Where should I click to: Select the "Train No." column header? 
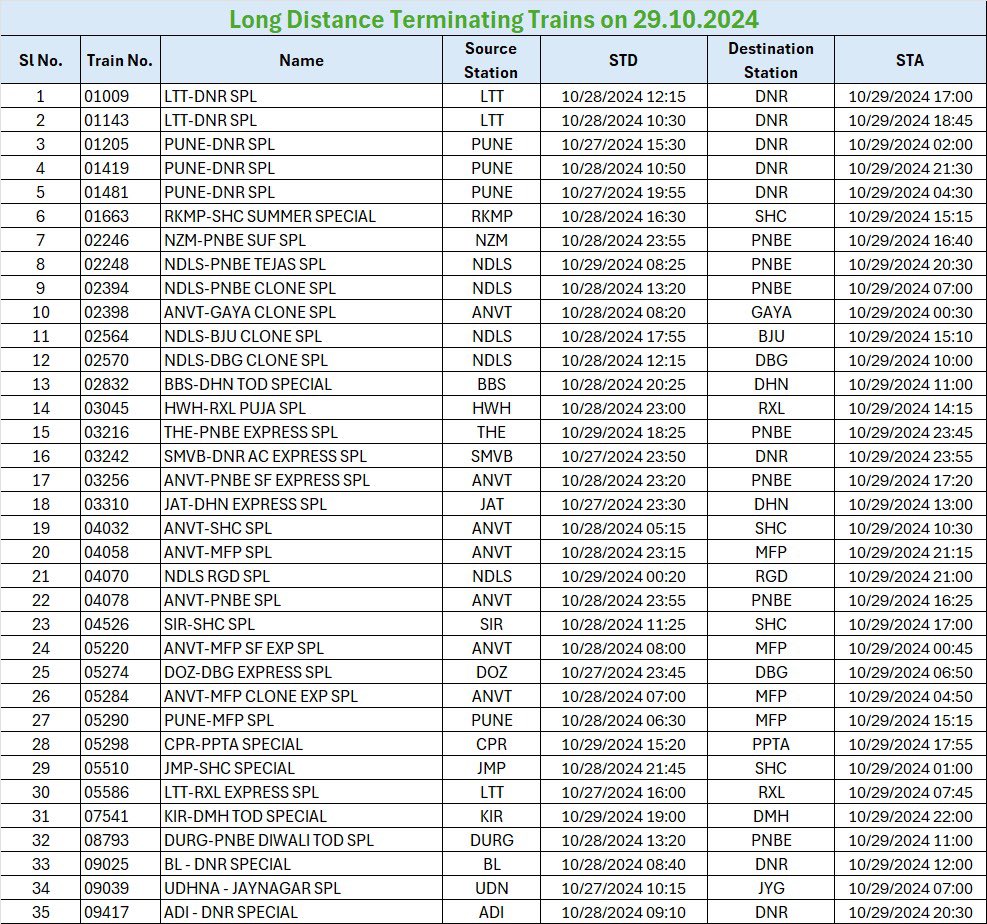coord(120,60)
